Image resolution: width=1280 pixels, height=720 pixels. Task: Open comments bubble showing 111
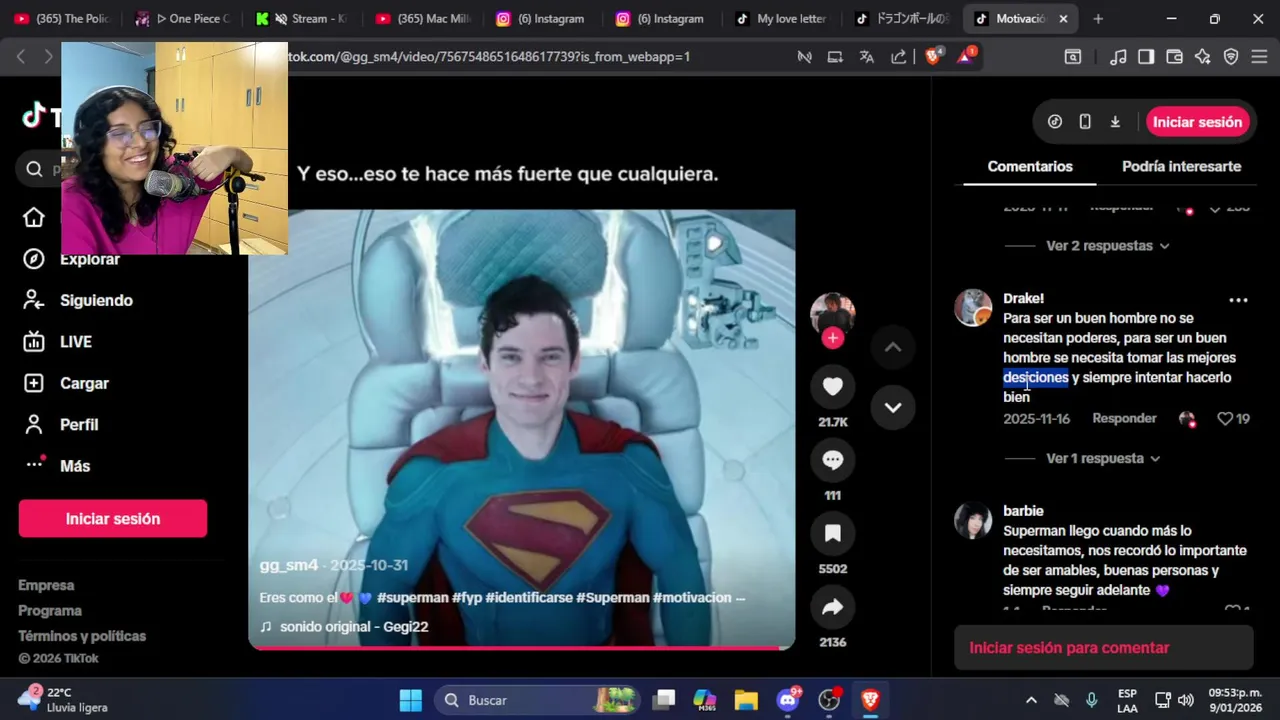[833, 460]
